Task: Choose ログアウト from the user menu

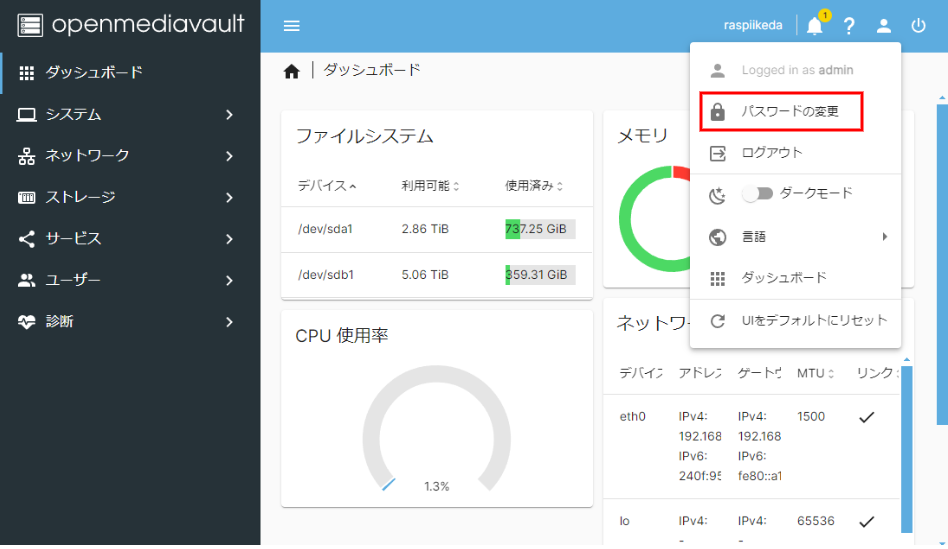Action: click(771, 153)
